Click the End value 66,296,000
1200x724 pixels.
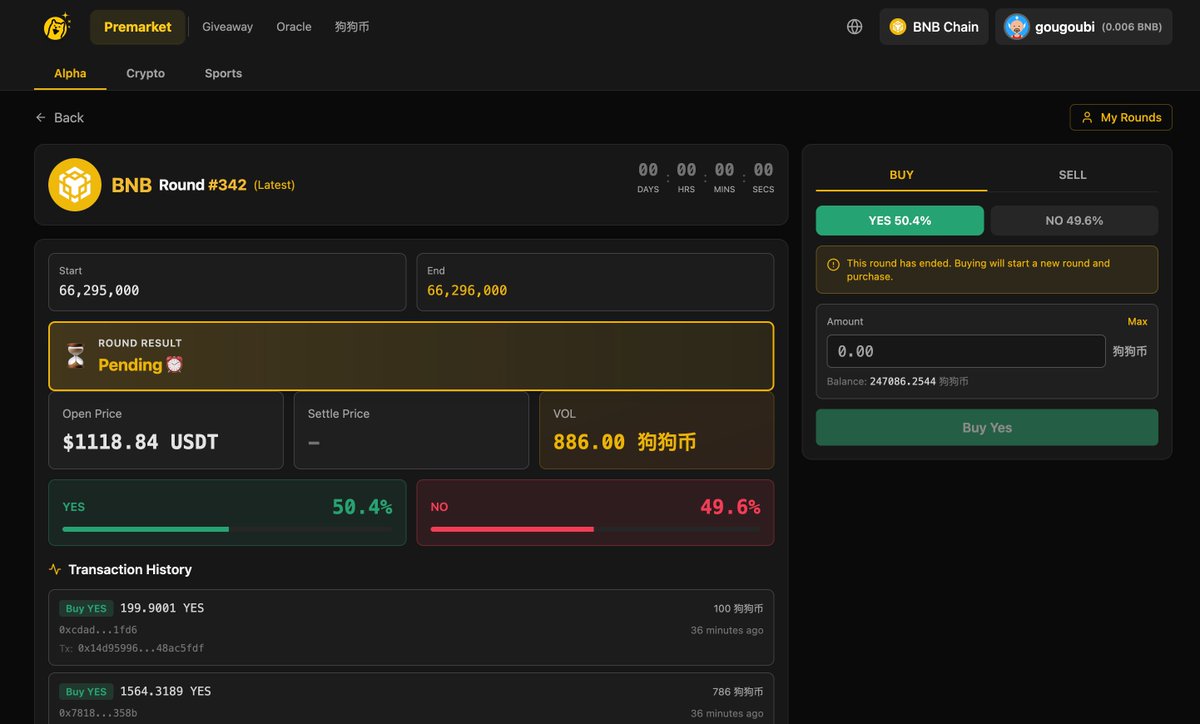click(x=467, y=290)
